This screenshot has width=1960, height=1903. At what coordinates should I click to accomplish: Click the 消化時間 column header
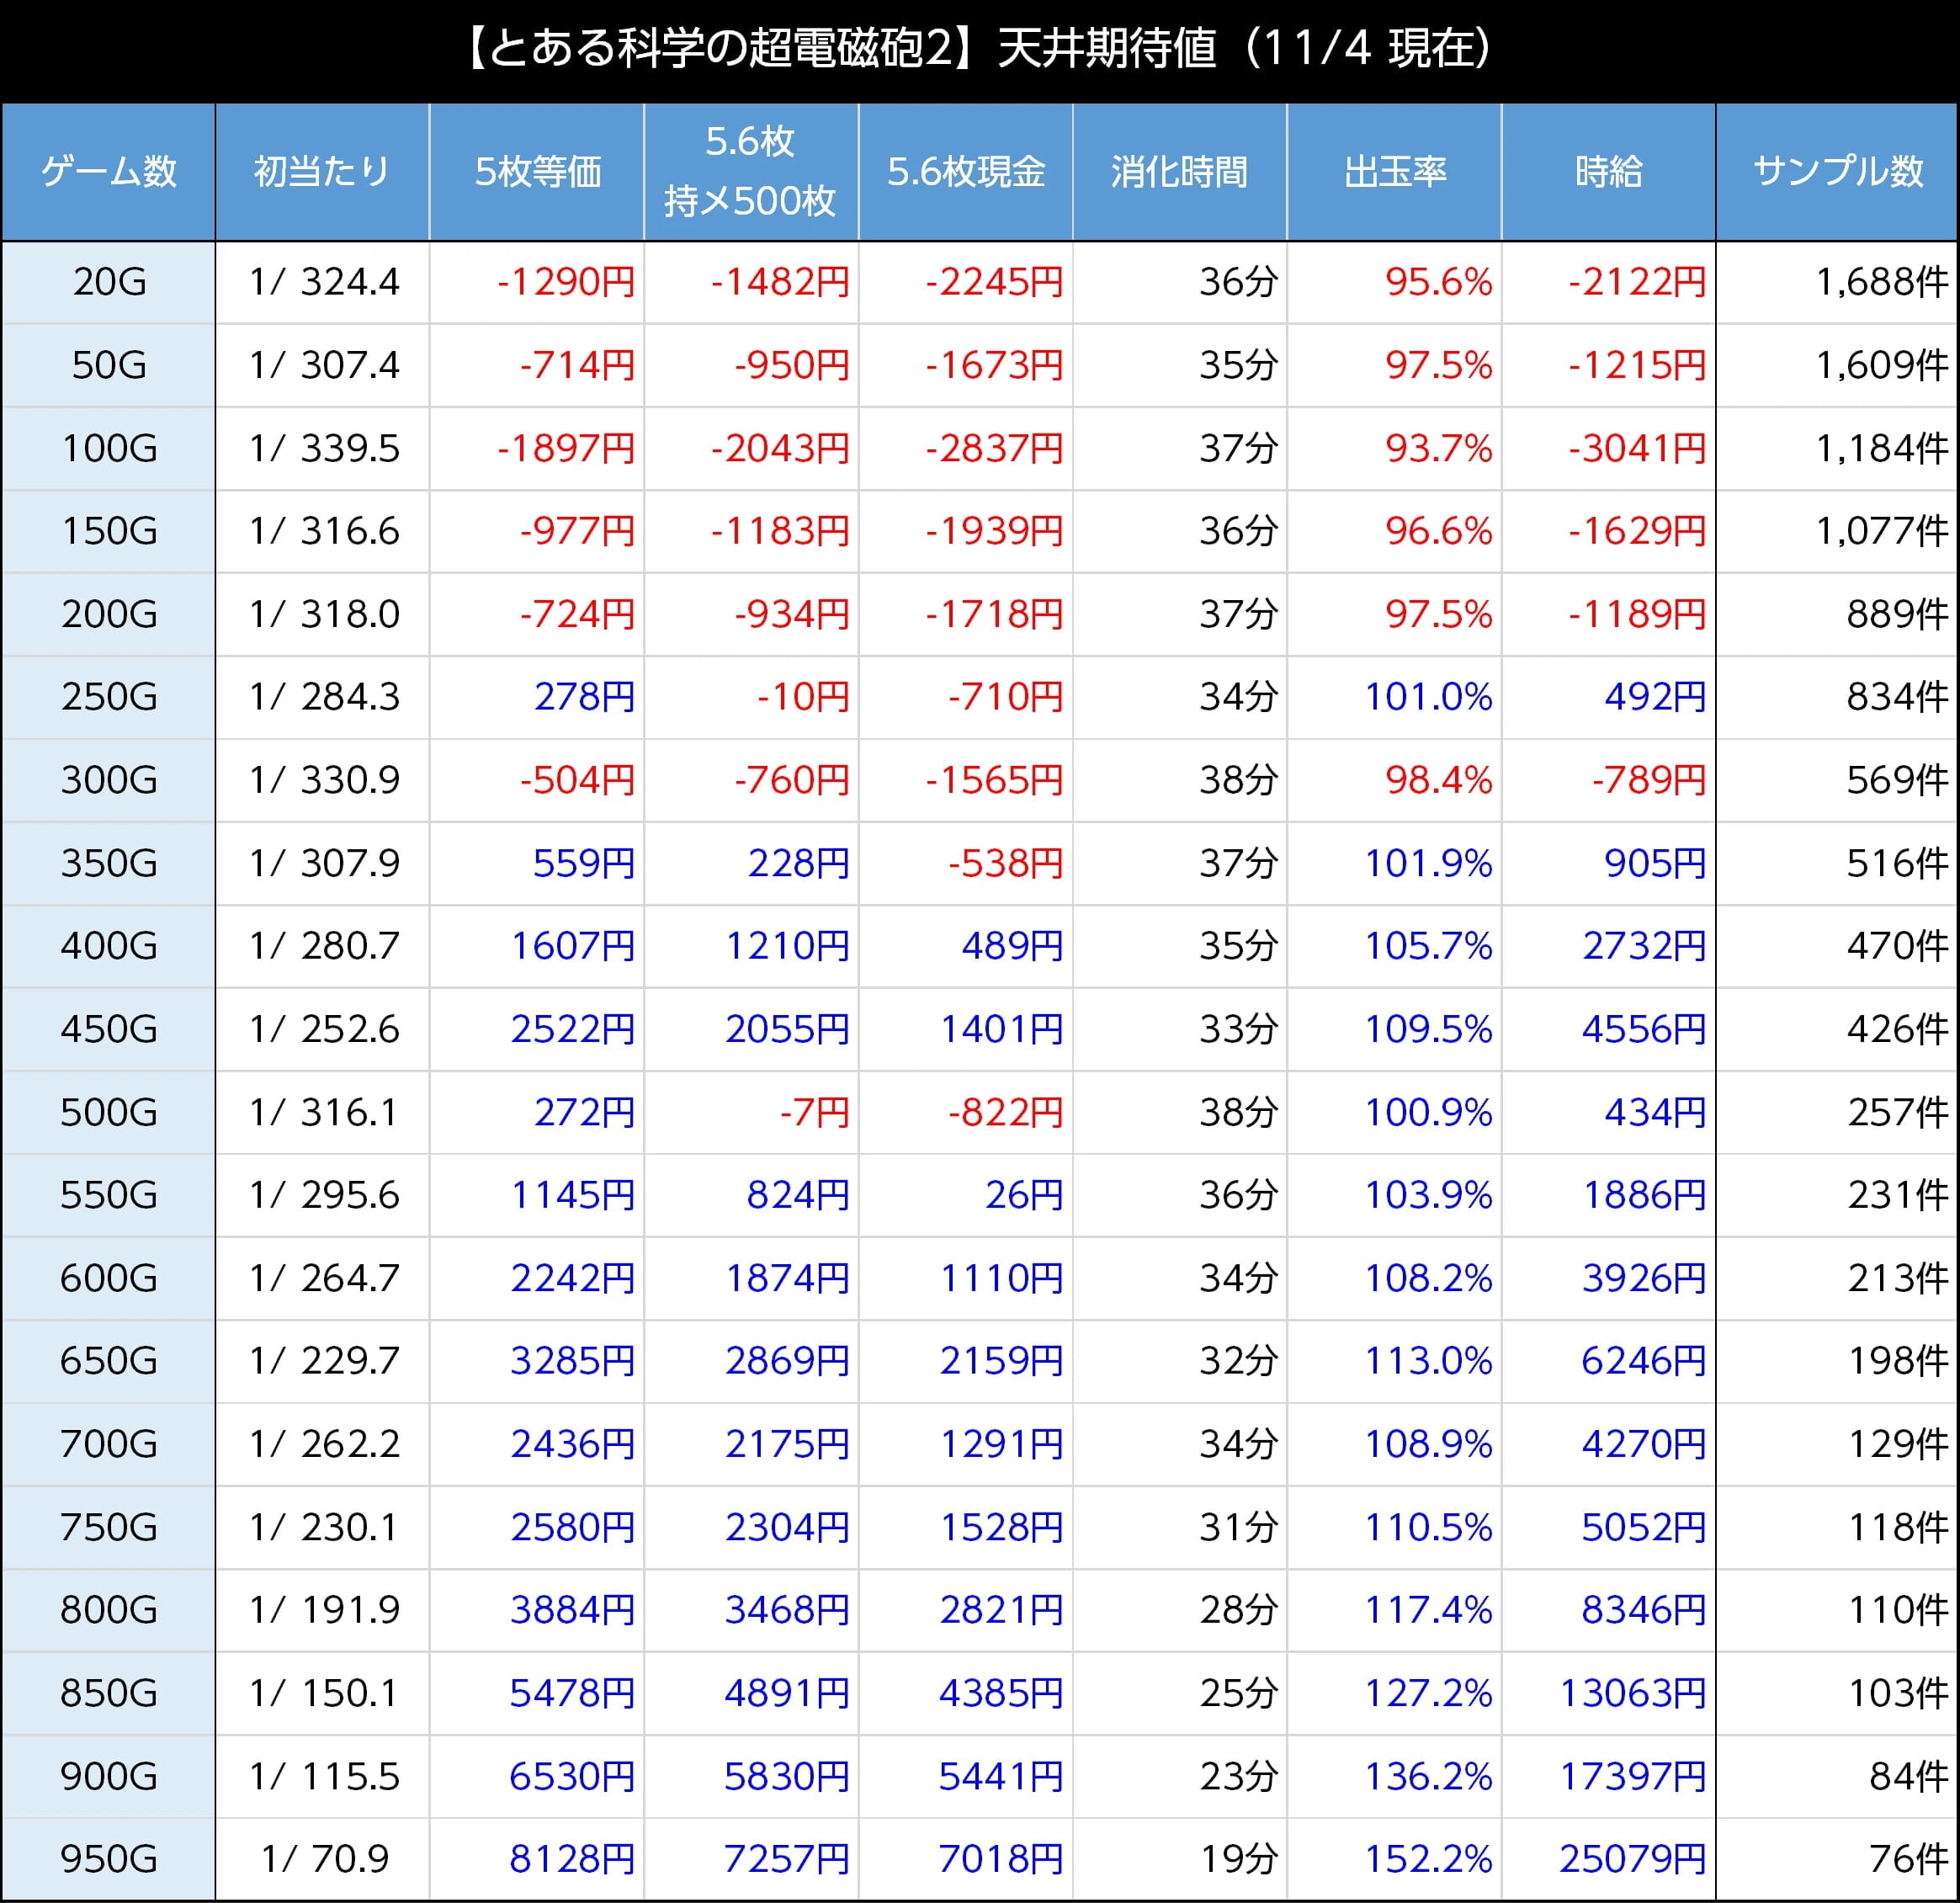(1179, 172)
